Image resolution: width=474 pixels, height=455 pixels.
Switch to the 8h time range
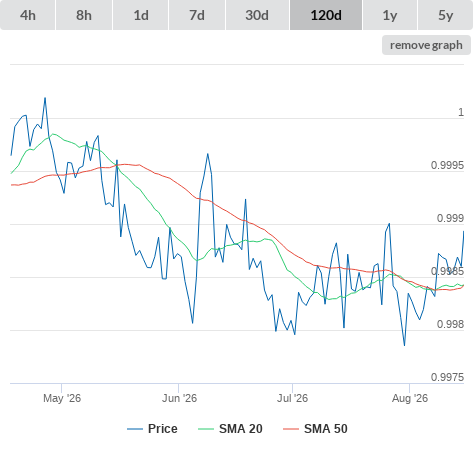pos(84,15)
